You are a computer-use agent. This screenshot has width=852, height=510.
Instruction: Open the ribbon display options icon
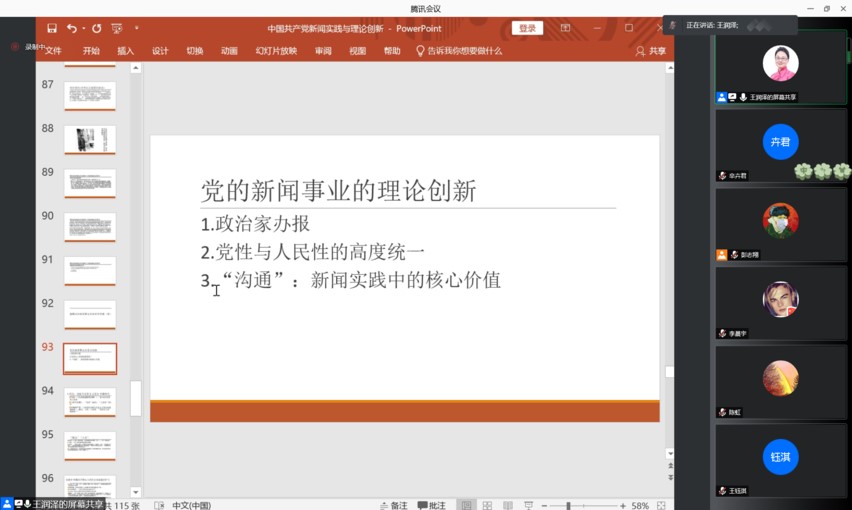pos(566,29)
